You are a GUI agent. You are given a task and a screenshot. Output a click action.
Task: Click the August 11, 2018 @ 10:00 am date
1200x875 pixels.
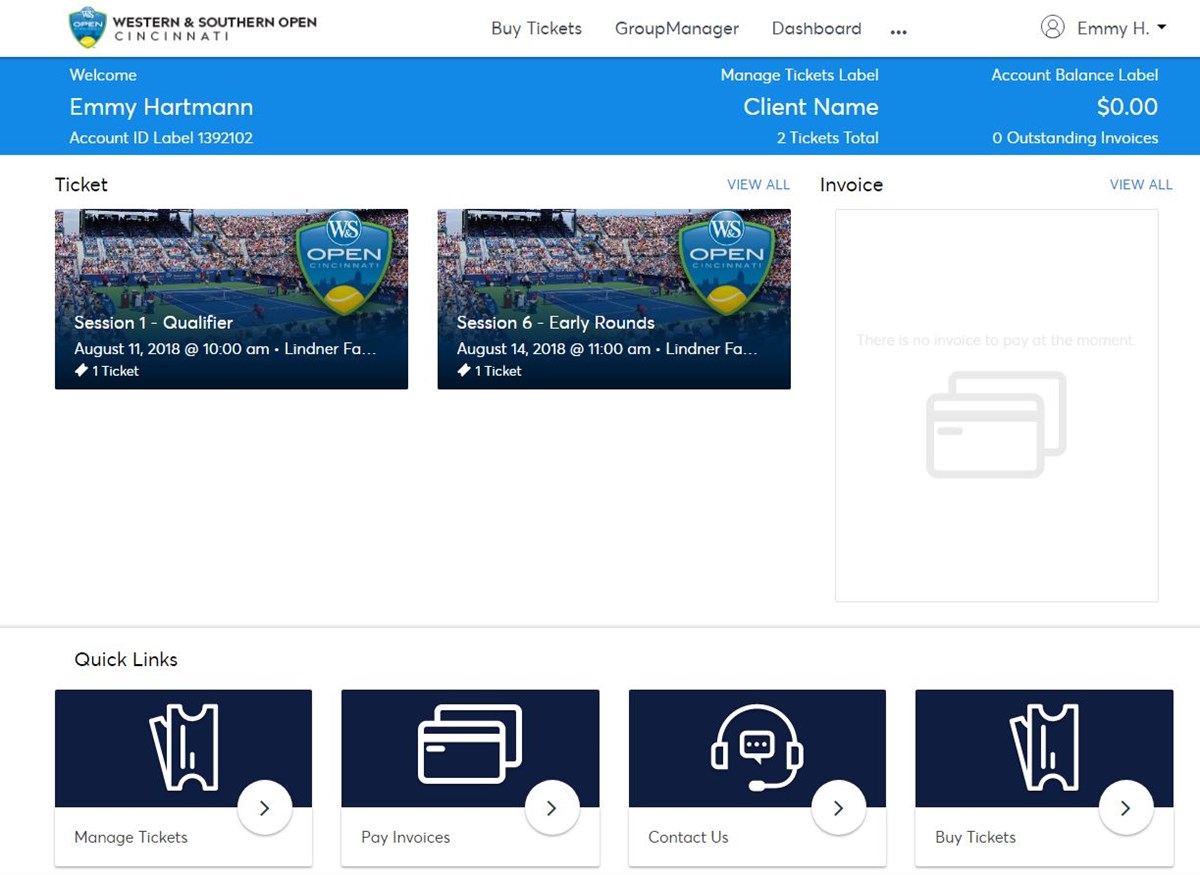click(x=172, y=349)
